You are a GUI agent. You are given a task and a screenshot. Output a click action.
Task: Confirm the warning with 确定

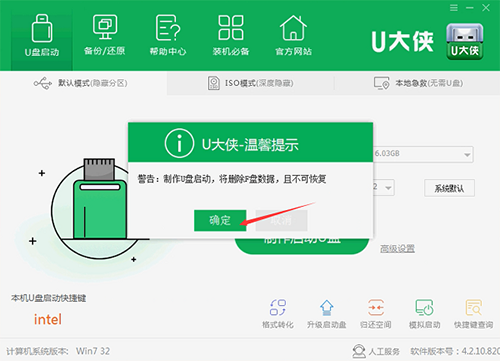pyautogui.click(x=220, y=220)
